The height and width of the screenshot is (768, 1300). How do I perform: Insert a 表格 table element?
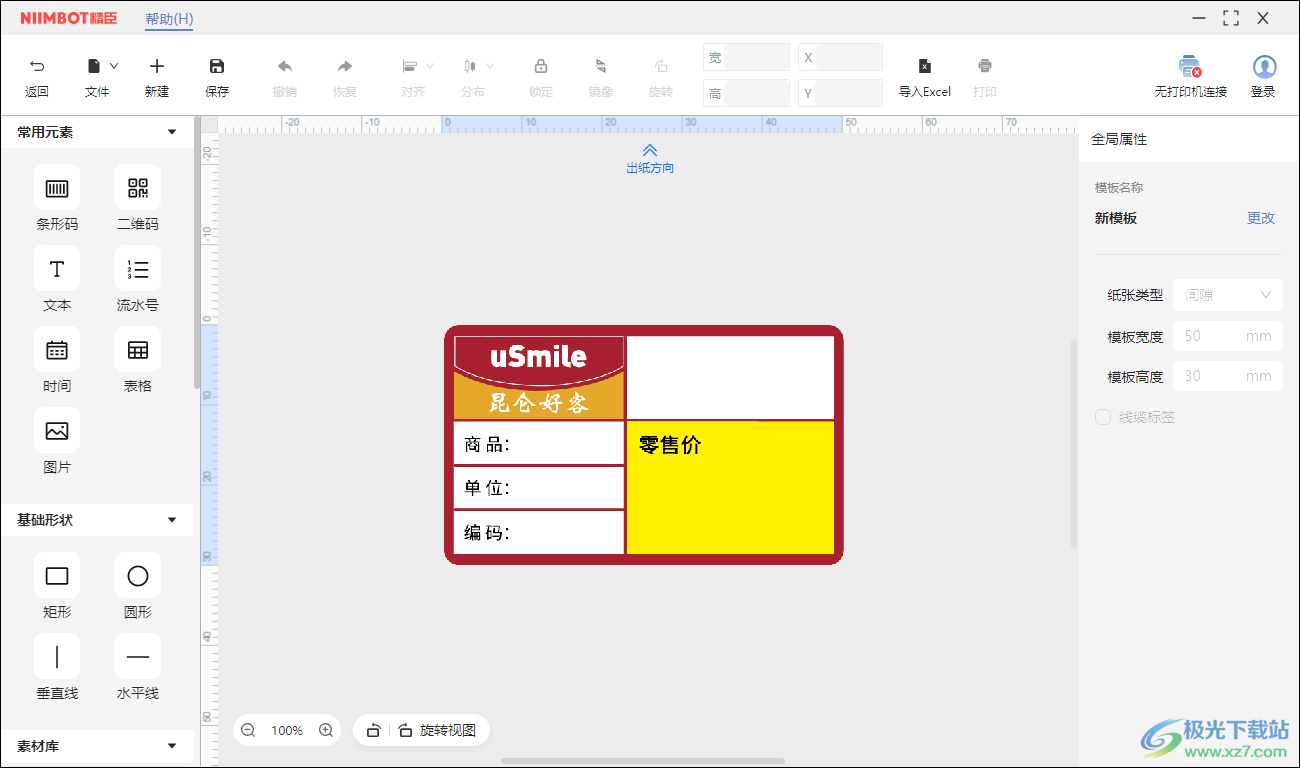point(138,350)
